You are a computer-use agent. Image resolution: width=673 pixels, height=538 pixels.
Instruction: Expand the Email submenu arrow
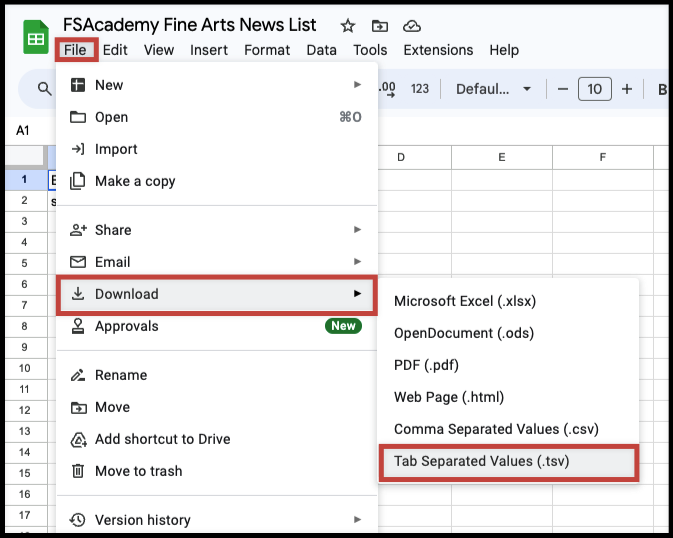click(357, 261)
